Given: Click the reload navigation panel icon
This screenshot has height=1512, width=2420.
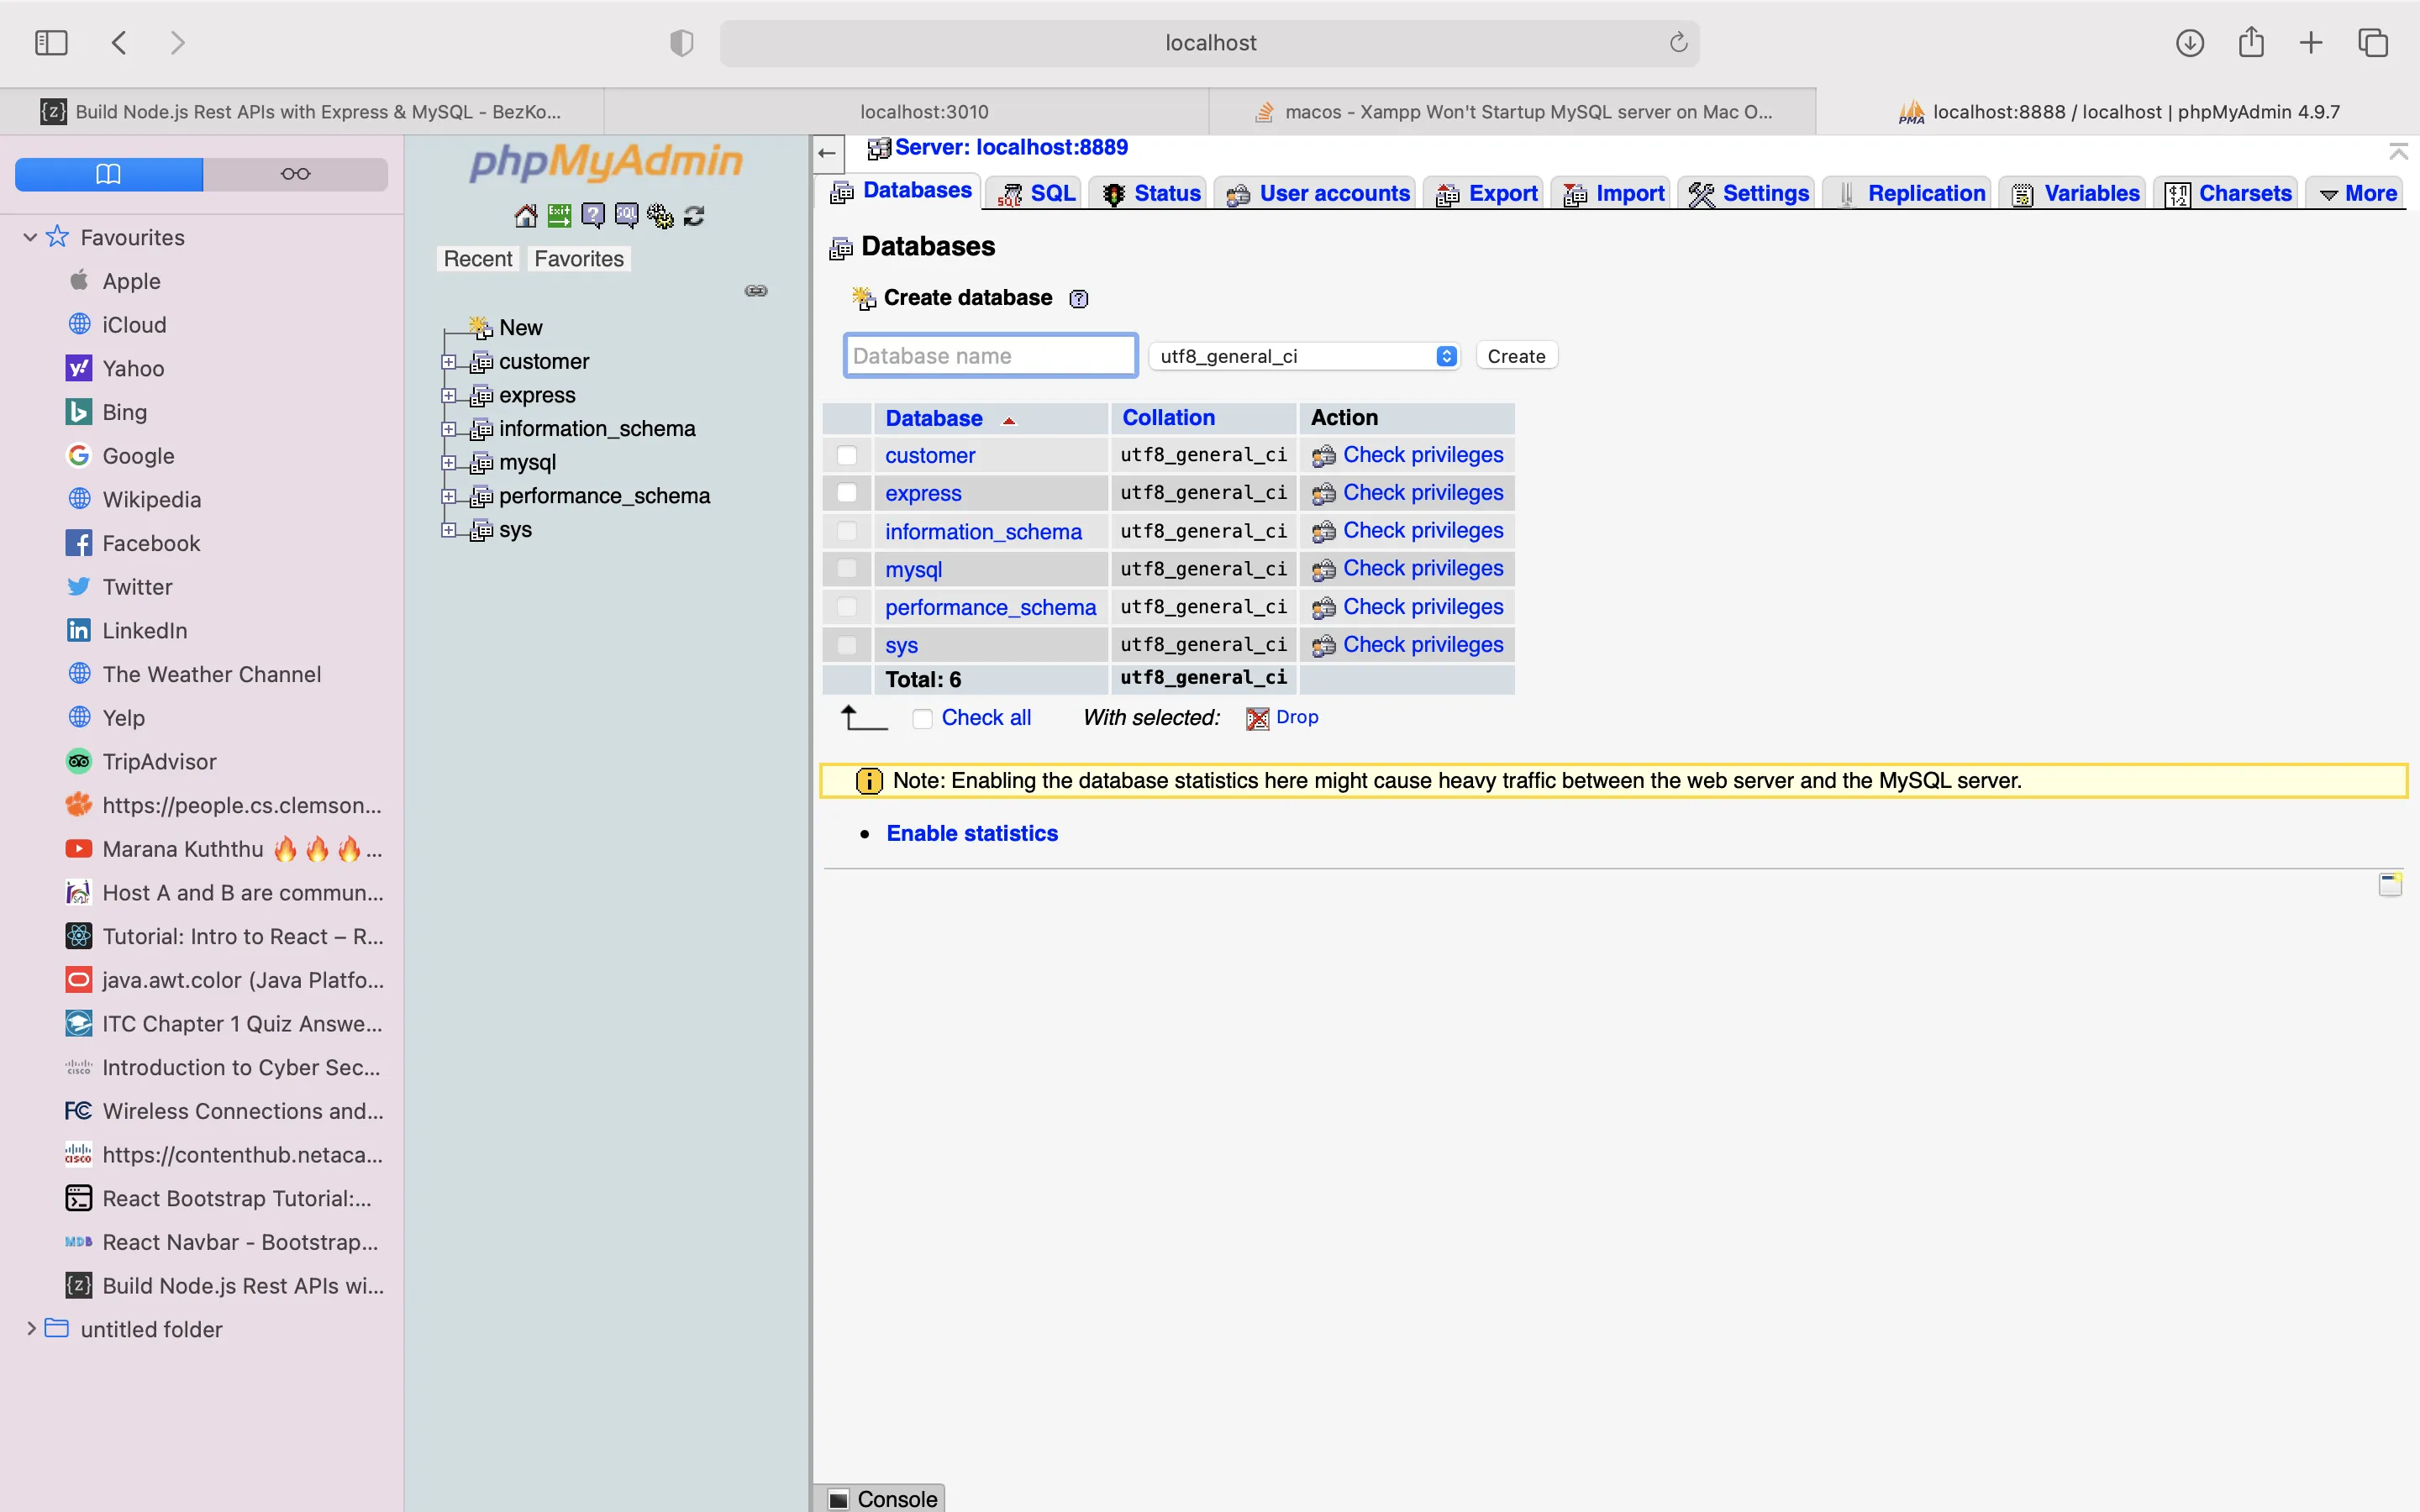Looking at the screenshot, I should pos(694,216).
